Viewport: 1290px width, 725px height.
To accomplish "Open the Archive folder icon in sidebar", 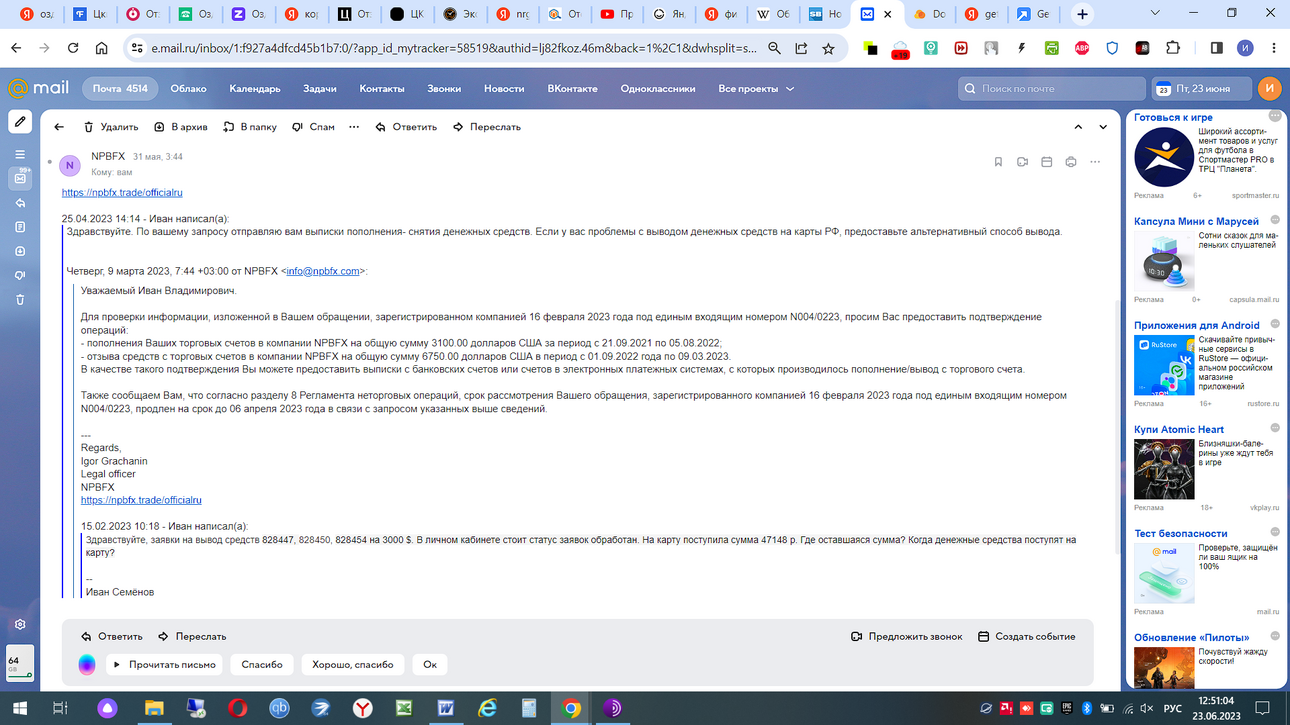I will tap(20, 251).
